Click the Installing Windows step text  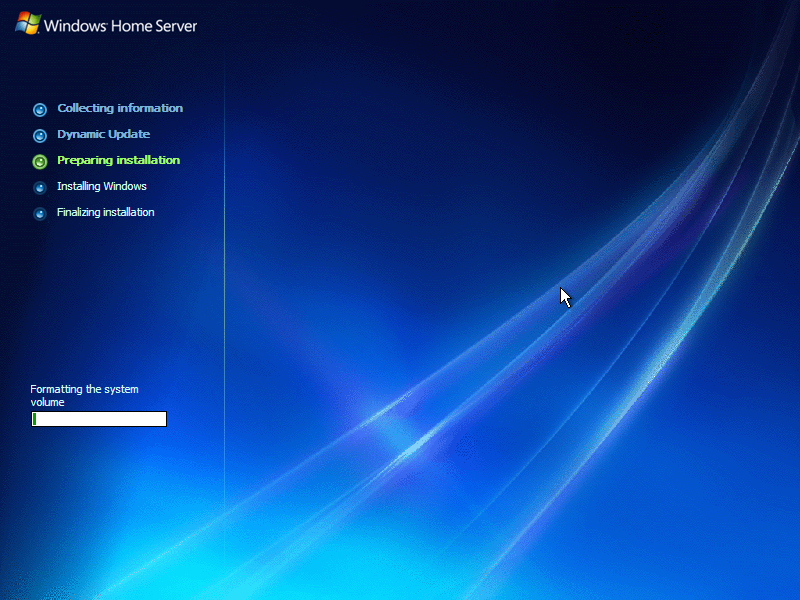pos(101,186)
